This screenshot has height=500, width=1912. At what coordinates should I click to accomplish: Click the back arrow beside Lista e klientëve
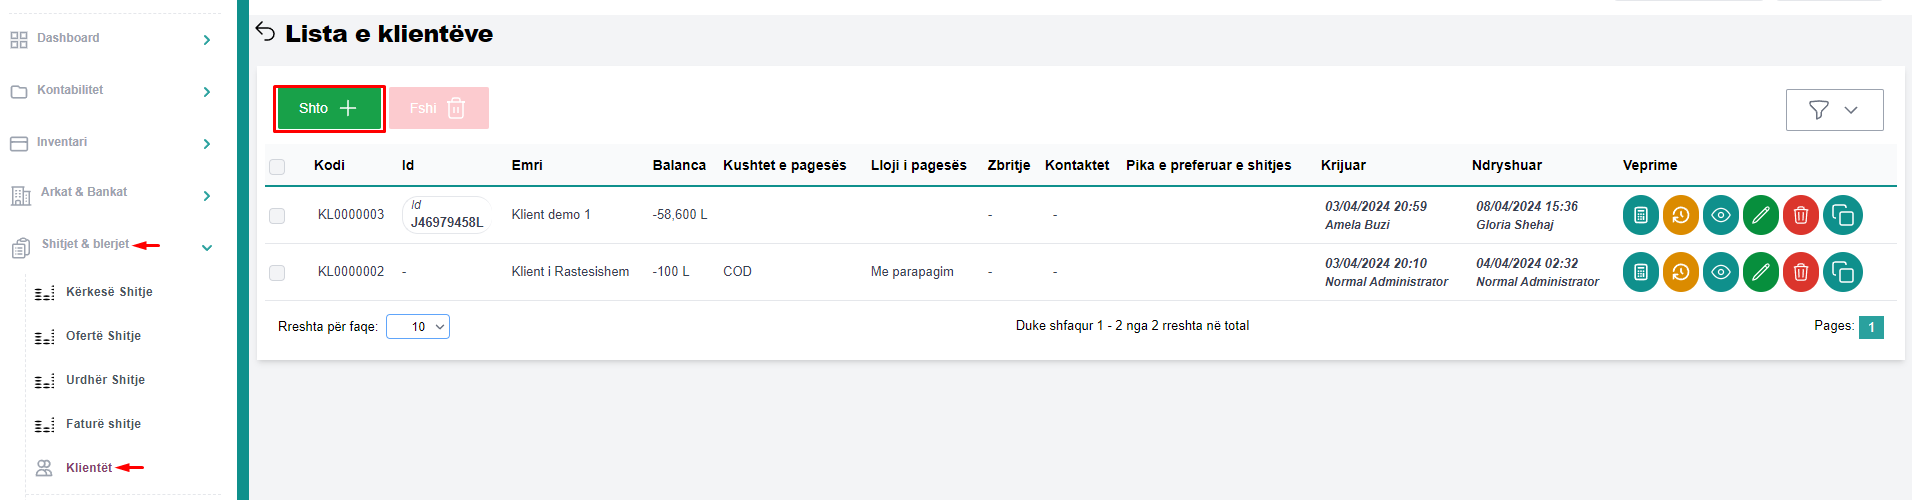click(x=265, y=32)
